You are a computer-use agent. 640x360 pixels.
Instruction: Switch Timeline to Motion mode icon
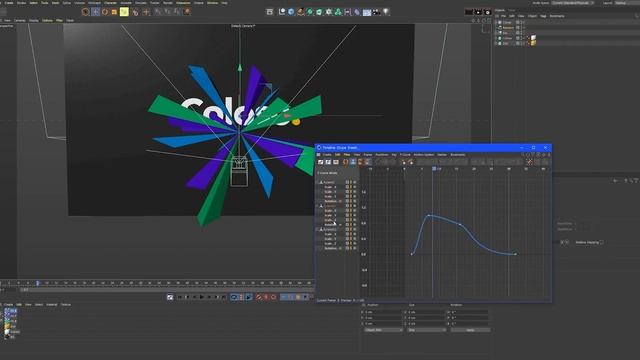coord(336,162)
